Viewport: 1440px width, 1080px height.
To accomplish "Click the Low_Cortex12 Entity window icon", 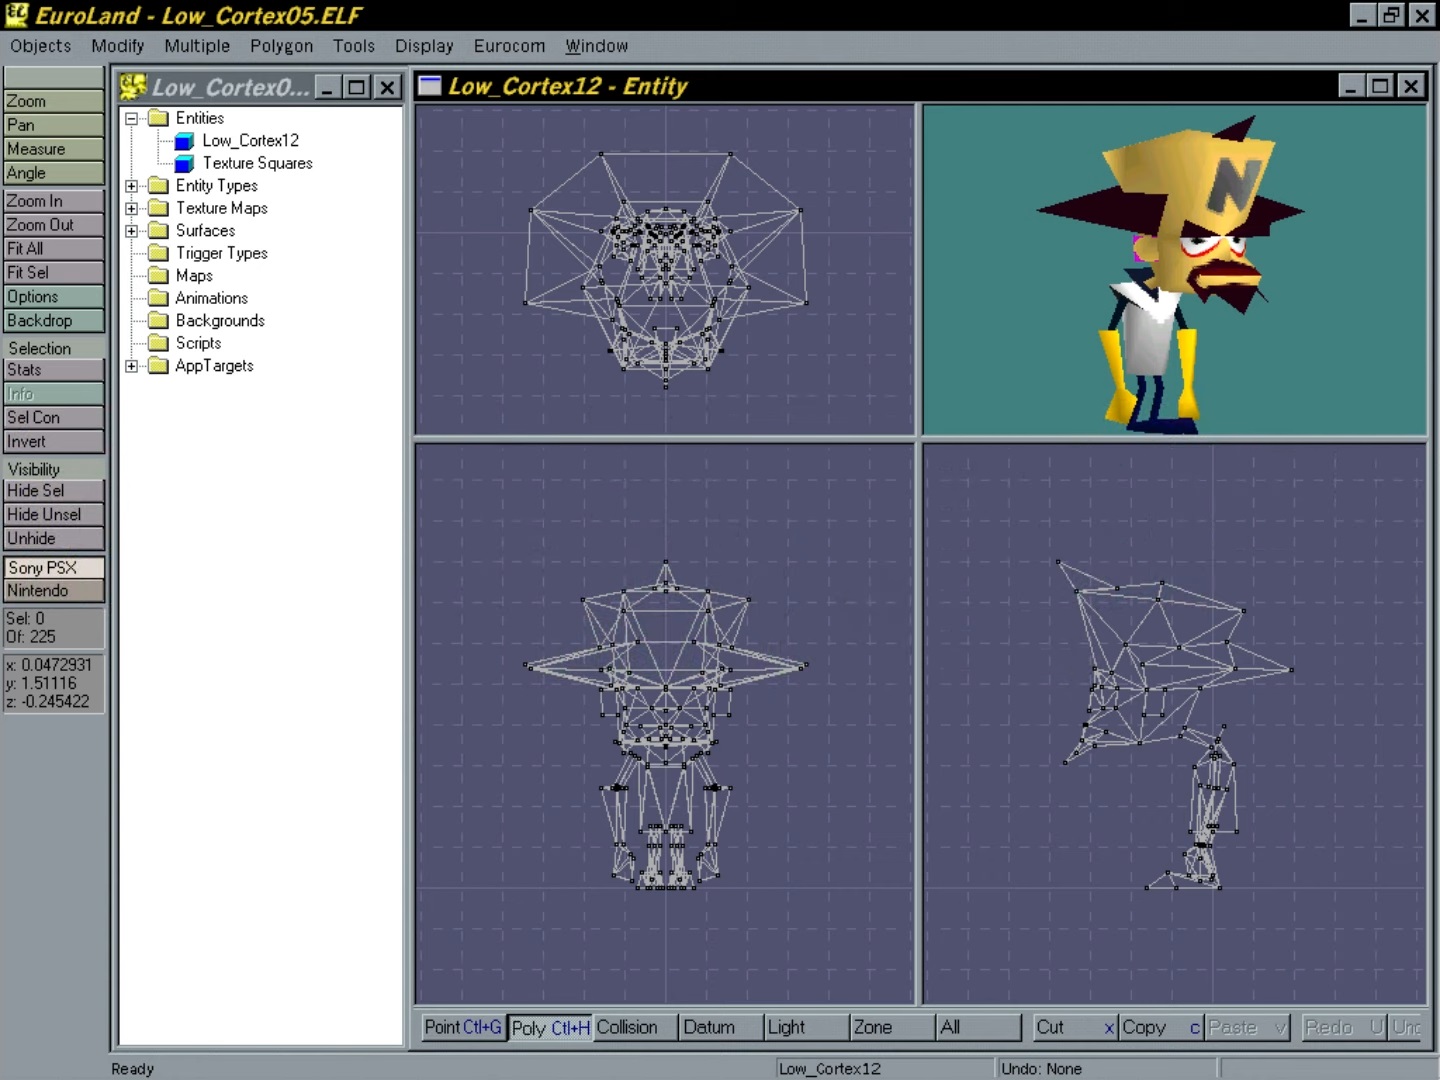I will coord(430,86).
